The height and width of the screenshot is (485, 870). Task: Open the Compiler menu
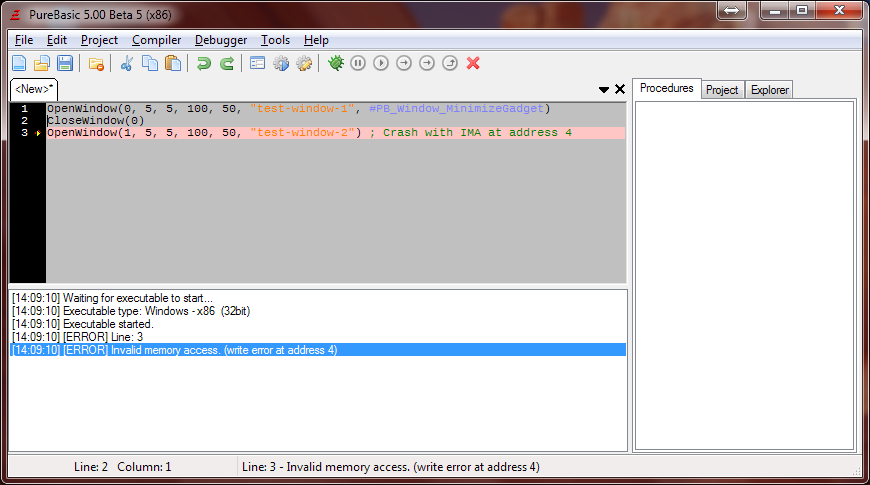click(x=156, y=40)
